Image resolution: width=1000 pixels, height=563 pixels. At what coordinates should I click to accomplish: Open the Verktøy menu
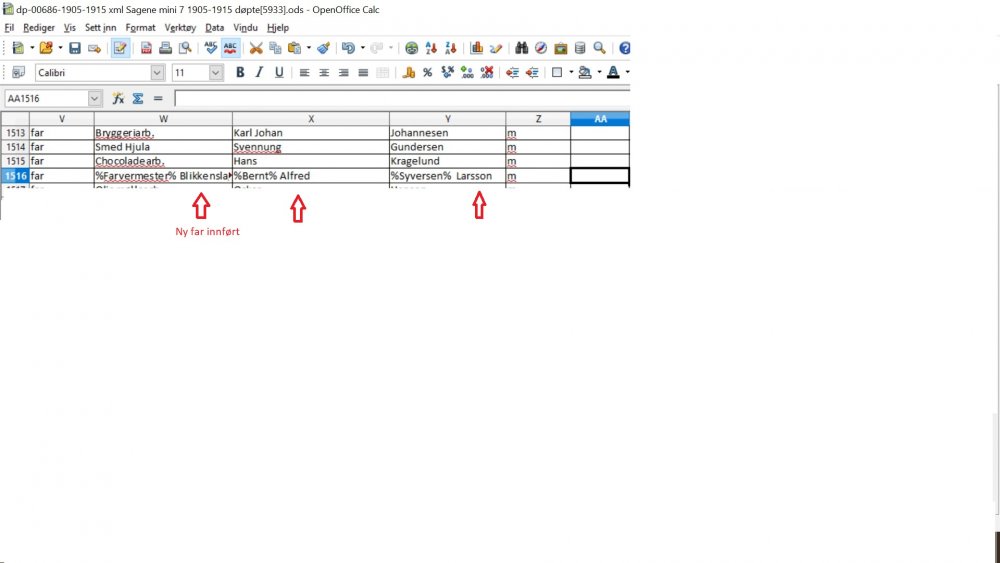[x=180, y=28]
